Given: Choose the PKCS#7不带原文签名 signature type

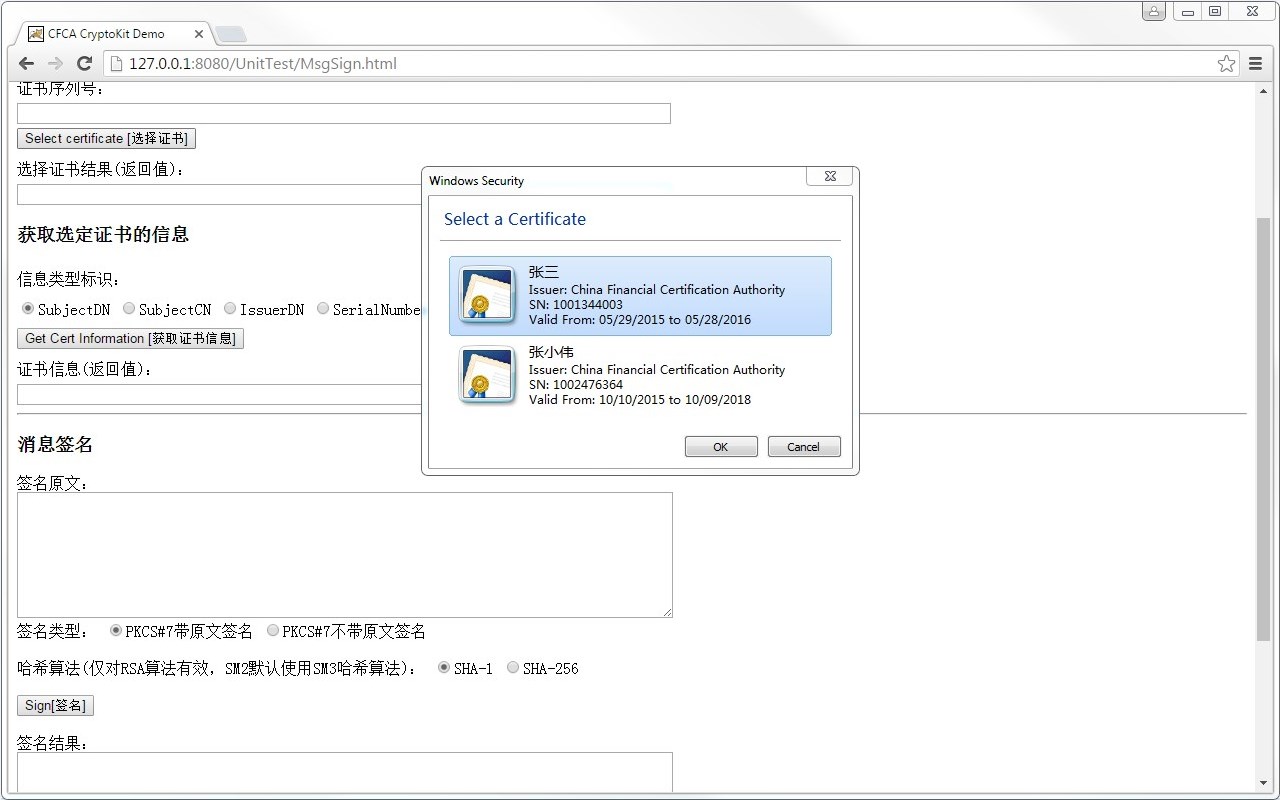Looking at the screenshot, I should (272, 630).
